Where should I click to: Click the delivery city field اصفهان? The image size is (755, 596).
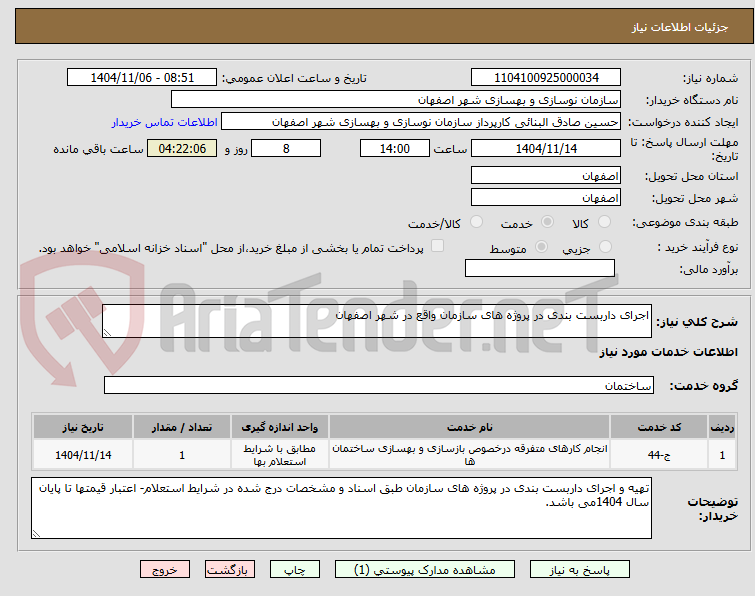tap(546, 197)
